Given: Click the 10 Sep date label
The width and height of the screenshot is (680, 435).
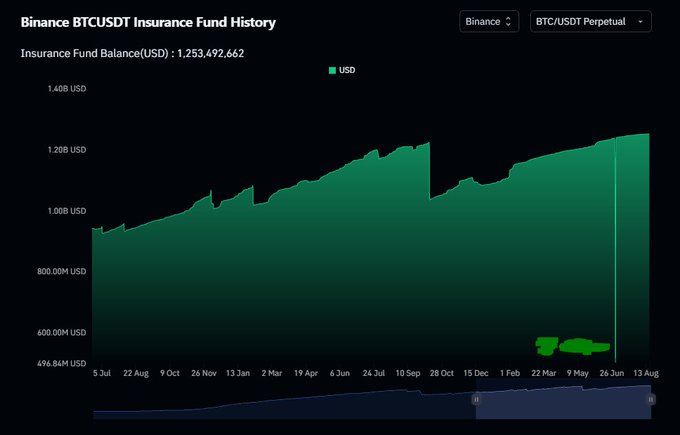Looking at the screenshot, I should pos(408,373).
